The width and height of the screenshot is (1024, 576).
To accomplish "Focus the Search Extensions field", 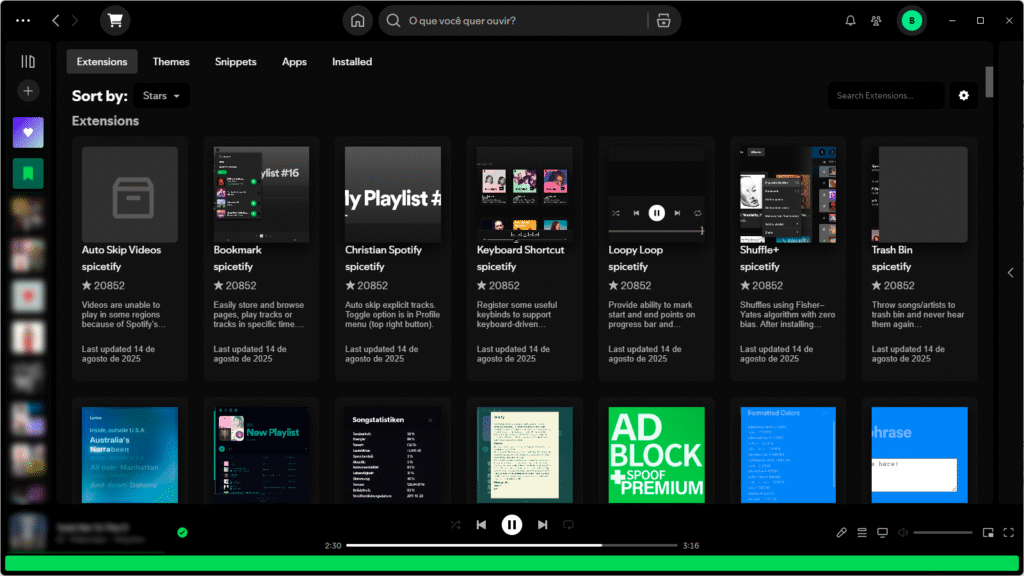I will click(x=886, y=95).
